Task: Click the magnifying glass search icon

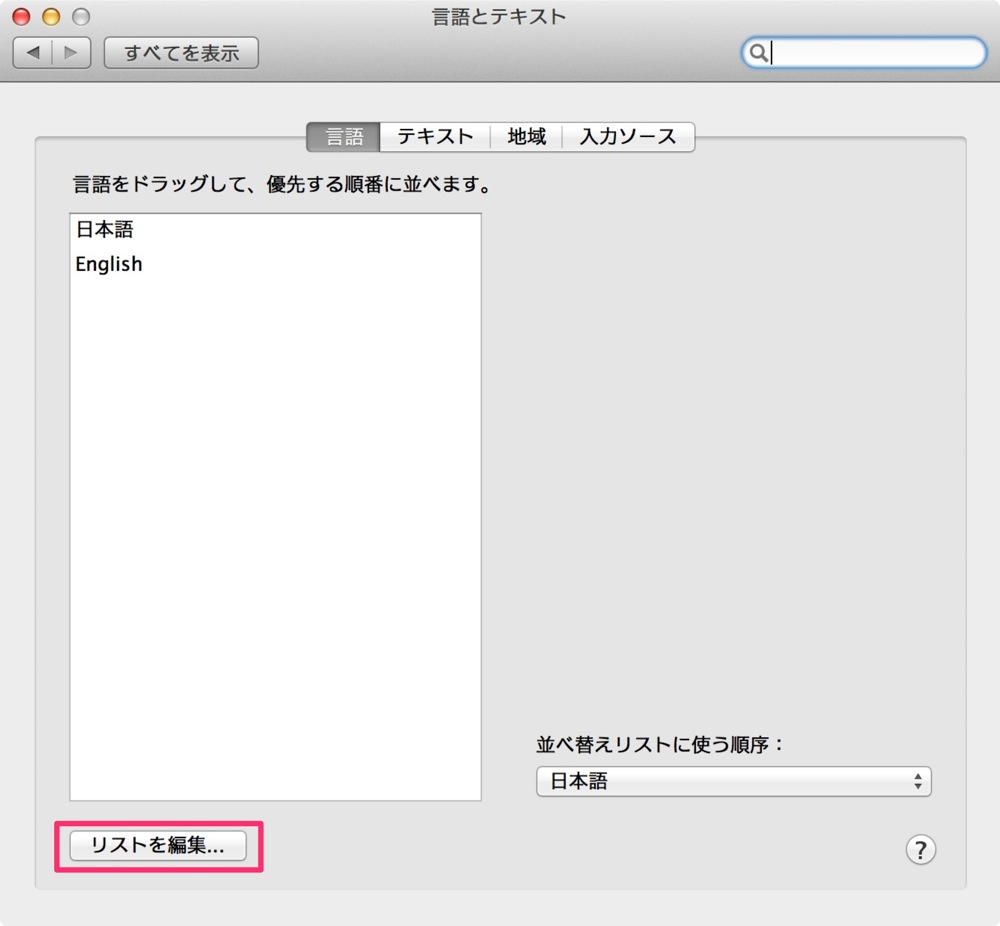Action: (x=758, y=52)
